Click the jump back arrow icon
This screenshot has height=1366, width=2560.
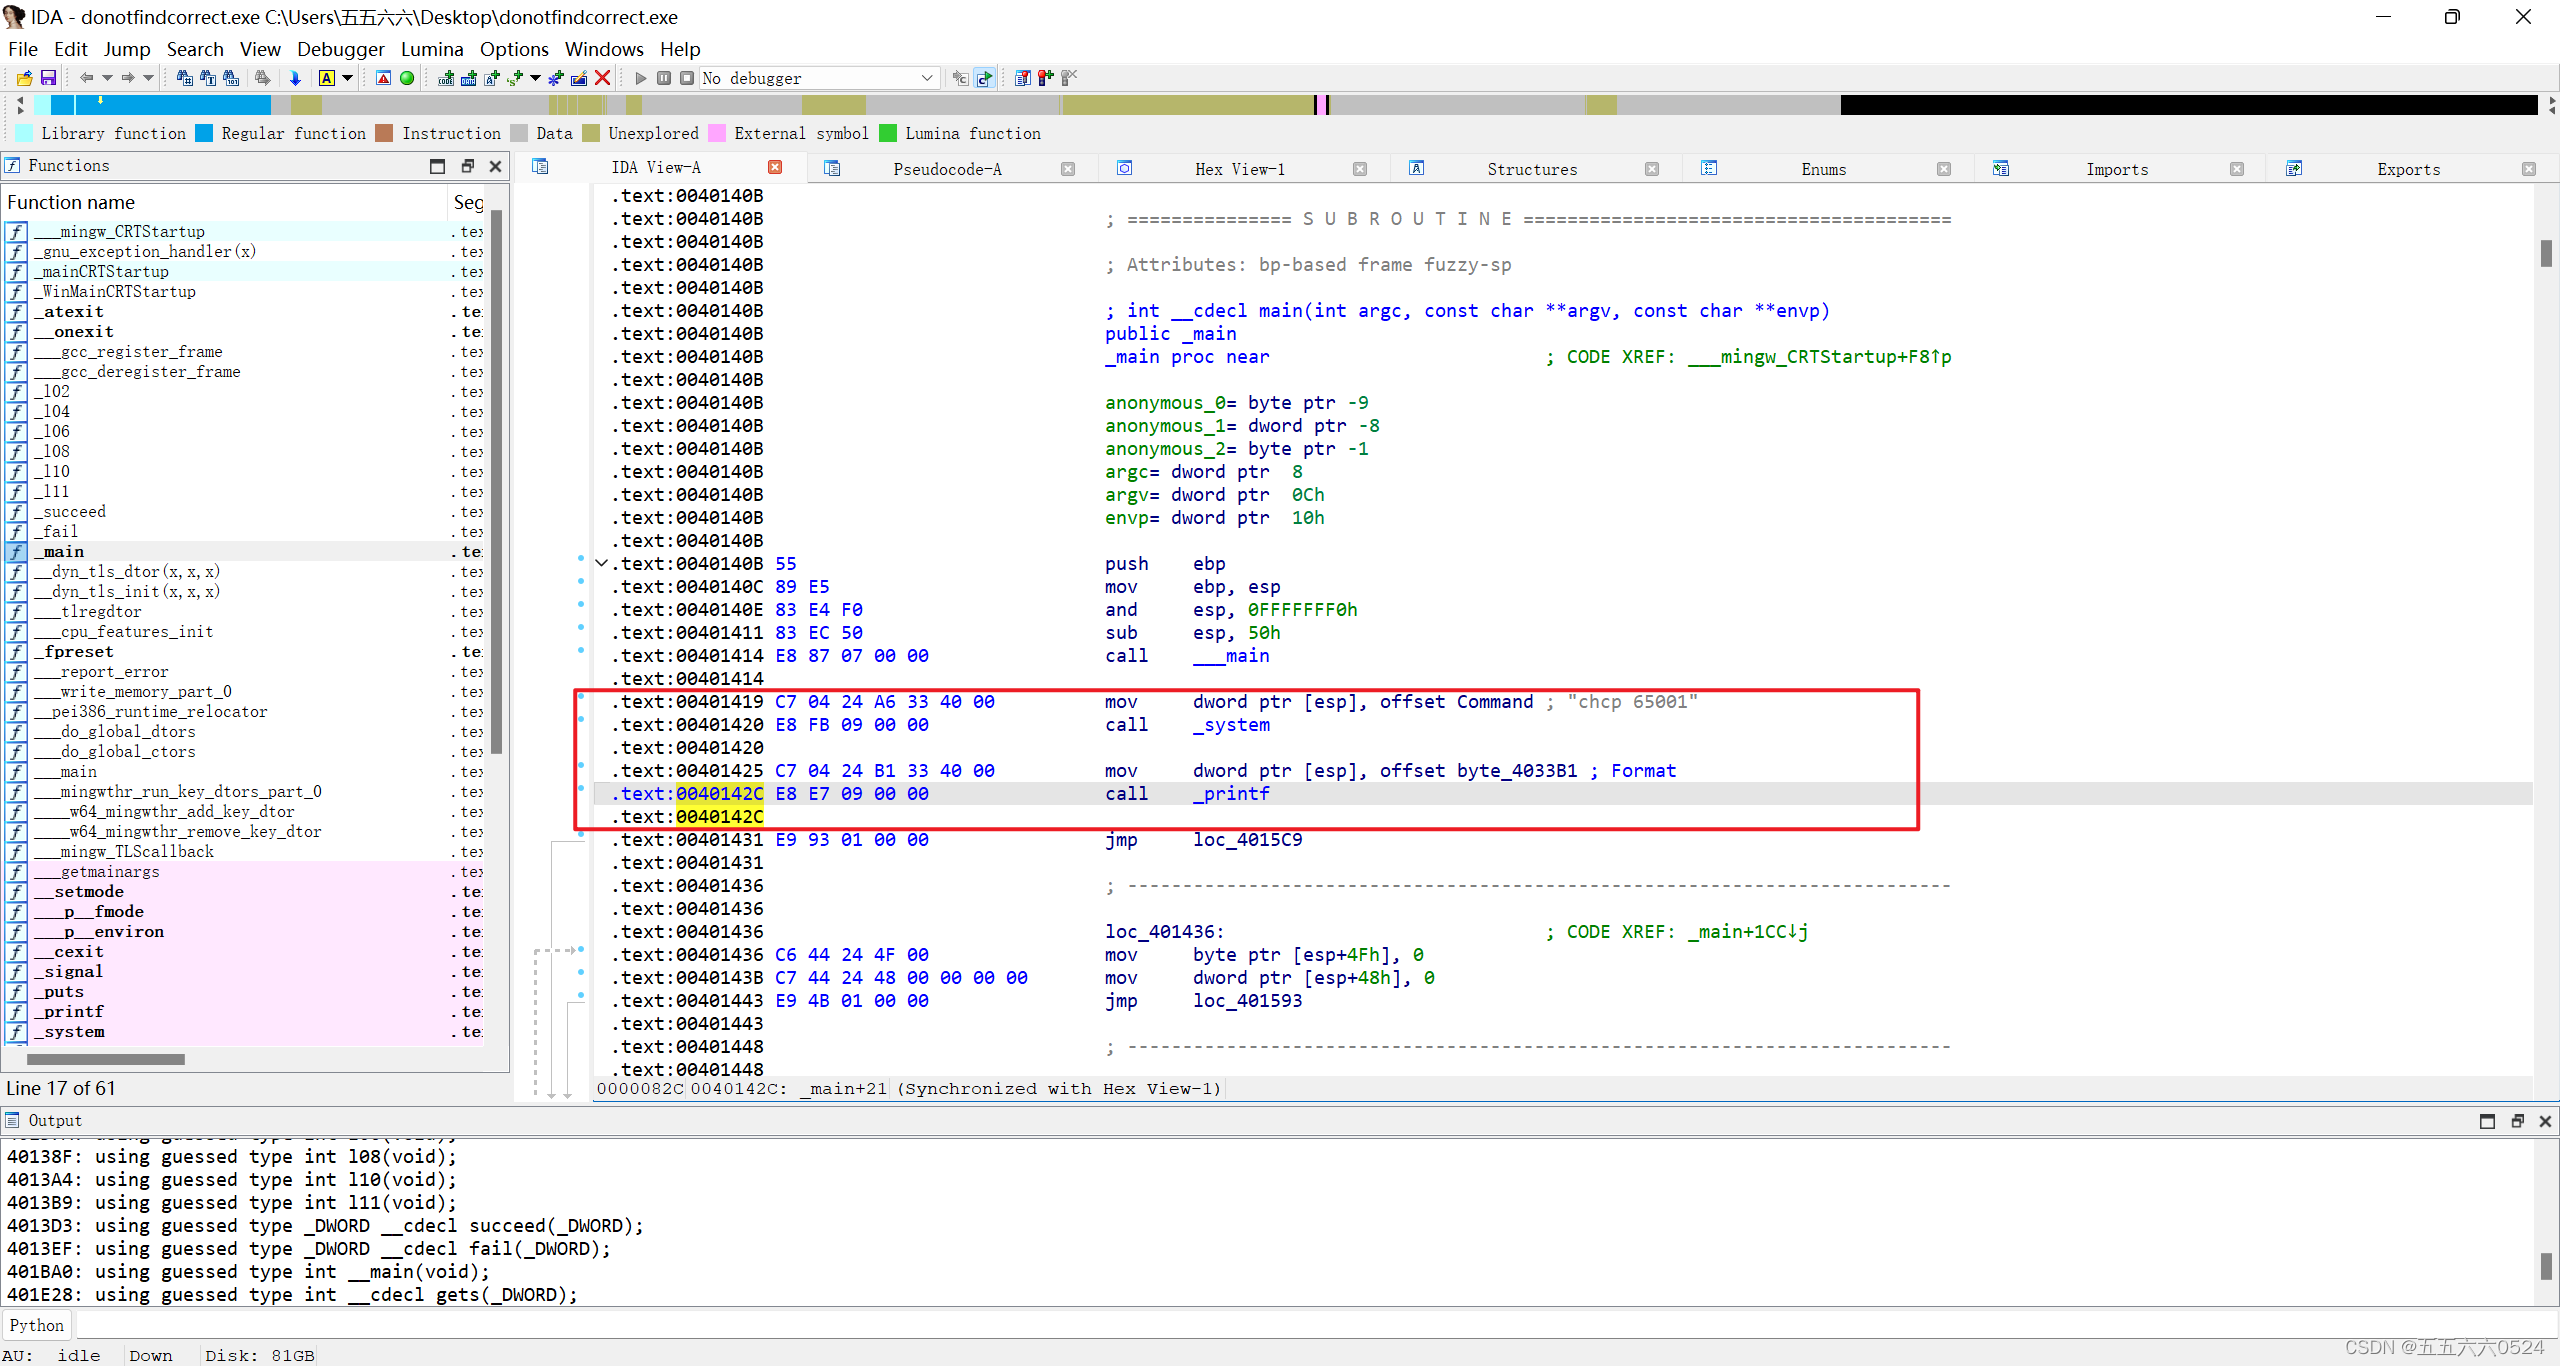click(x=86, y=78)
